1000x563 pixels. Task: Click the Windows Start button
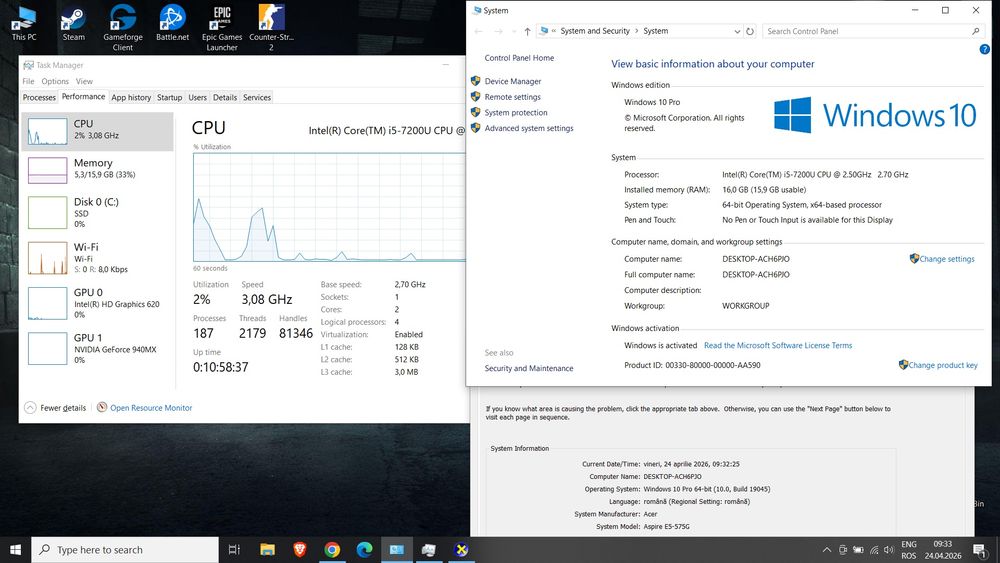tap(15, 550)
